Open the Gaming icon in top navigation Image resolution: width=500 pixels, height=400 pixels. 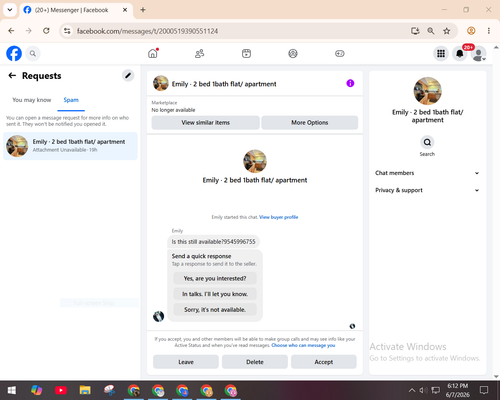[340, 53]
